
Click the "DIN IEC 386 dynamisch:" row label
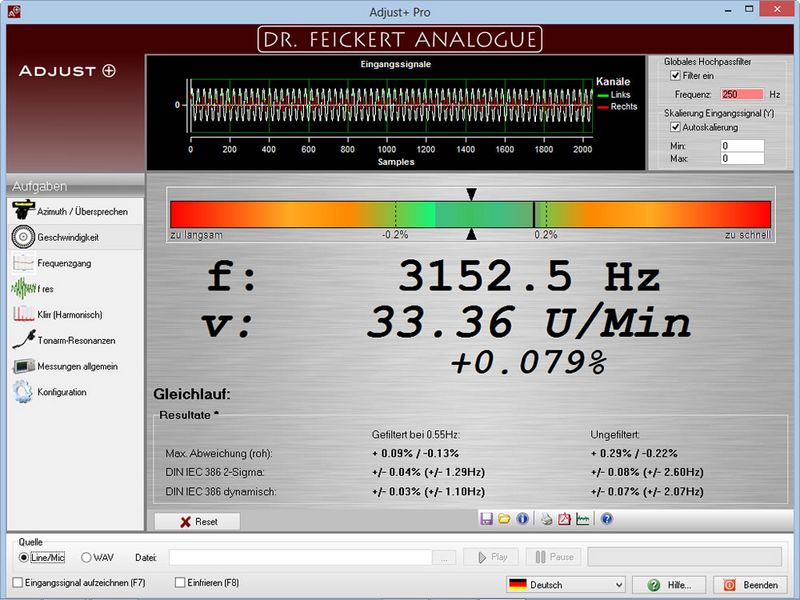221,492
